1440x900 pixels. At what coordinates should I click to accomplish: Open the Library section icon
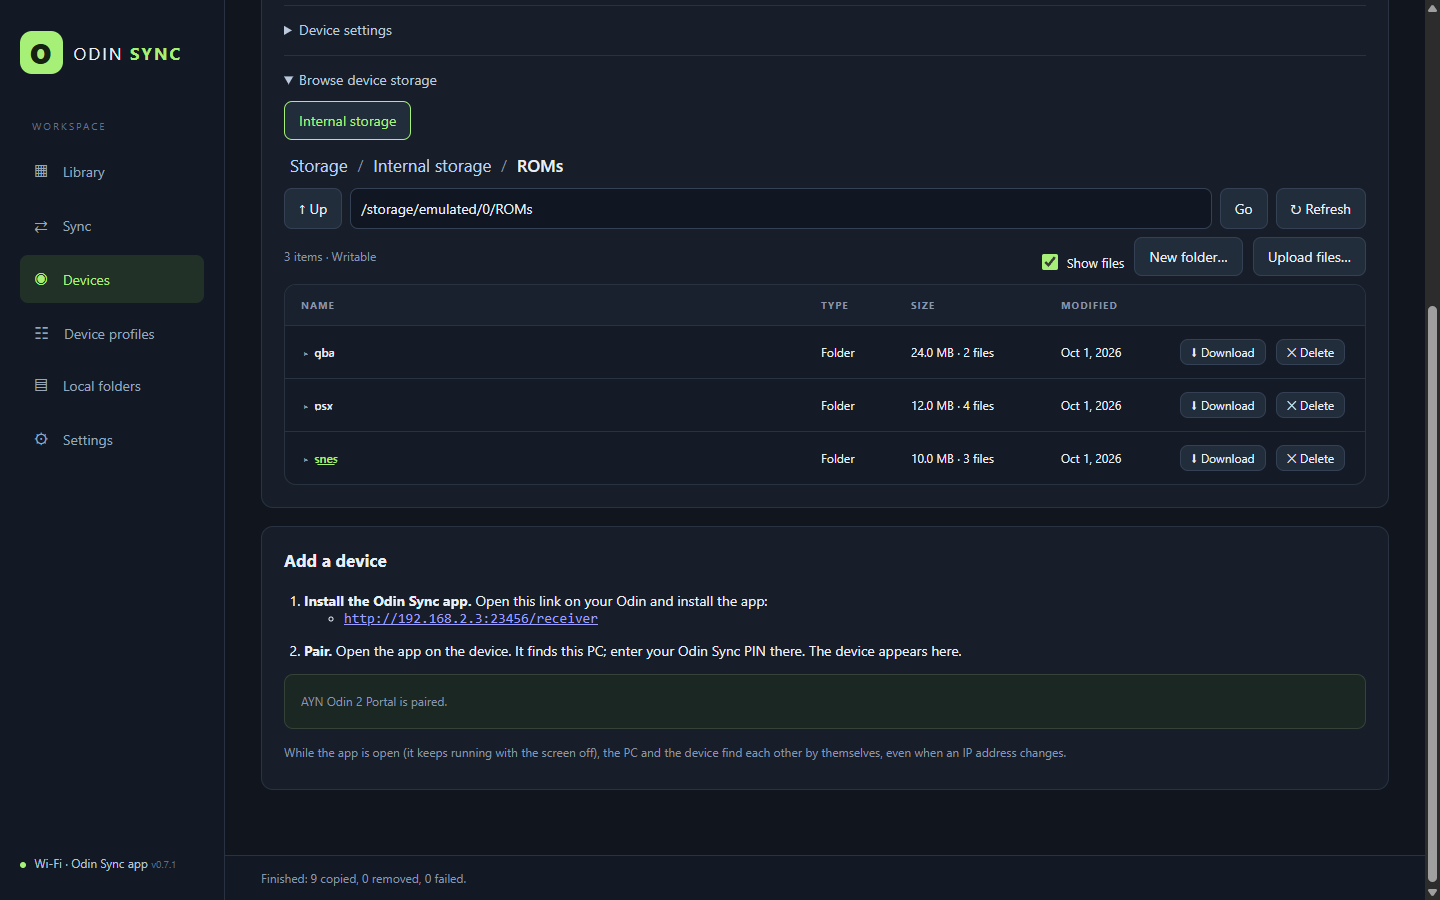(x=41, y=171)
